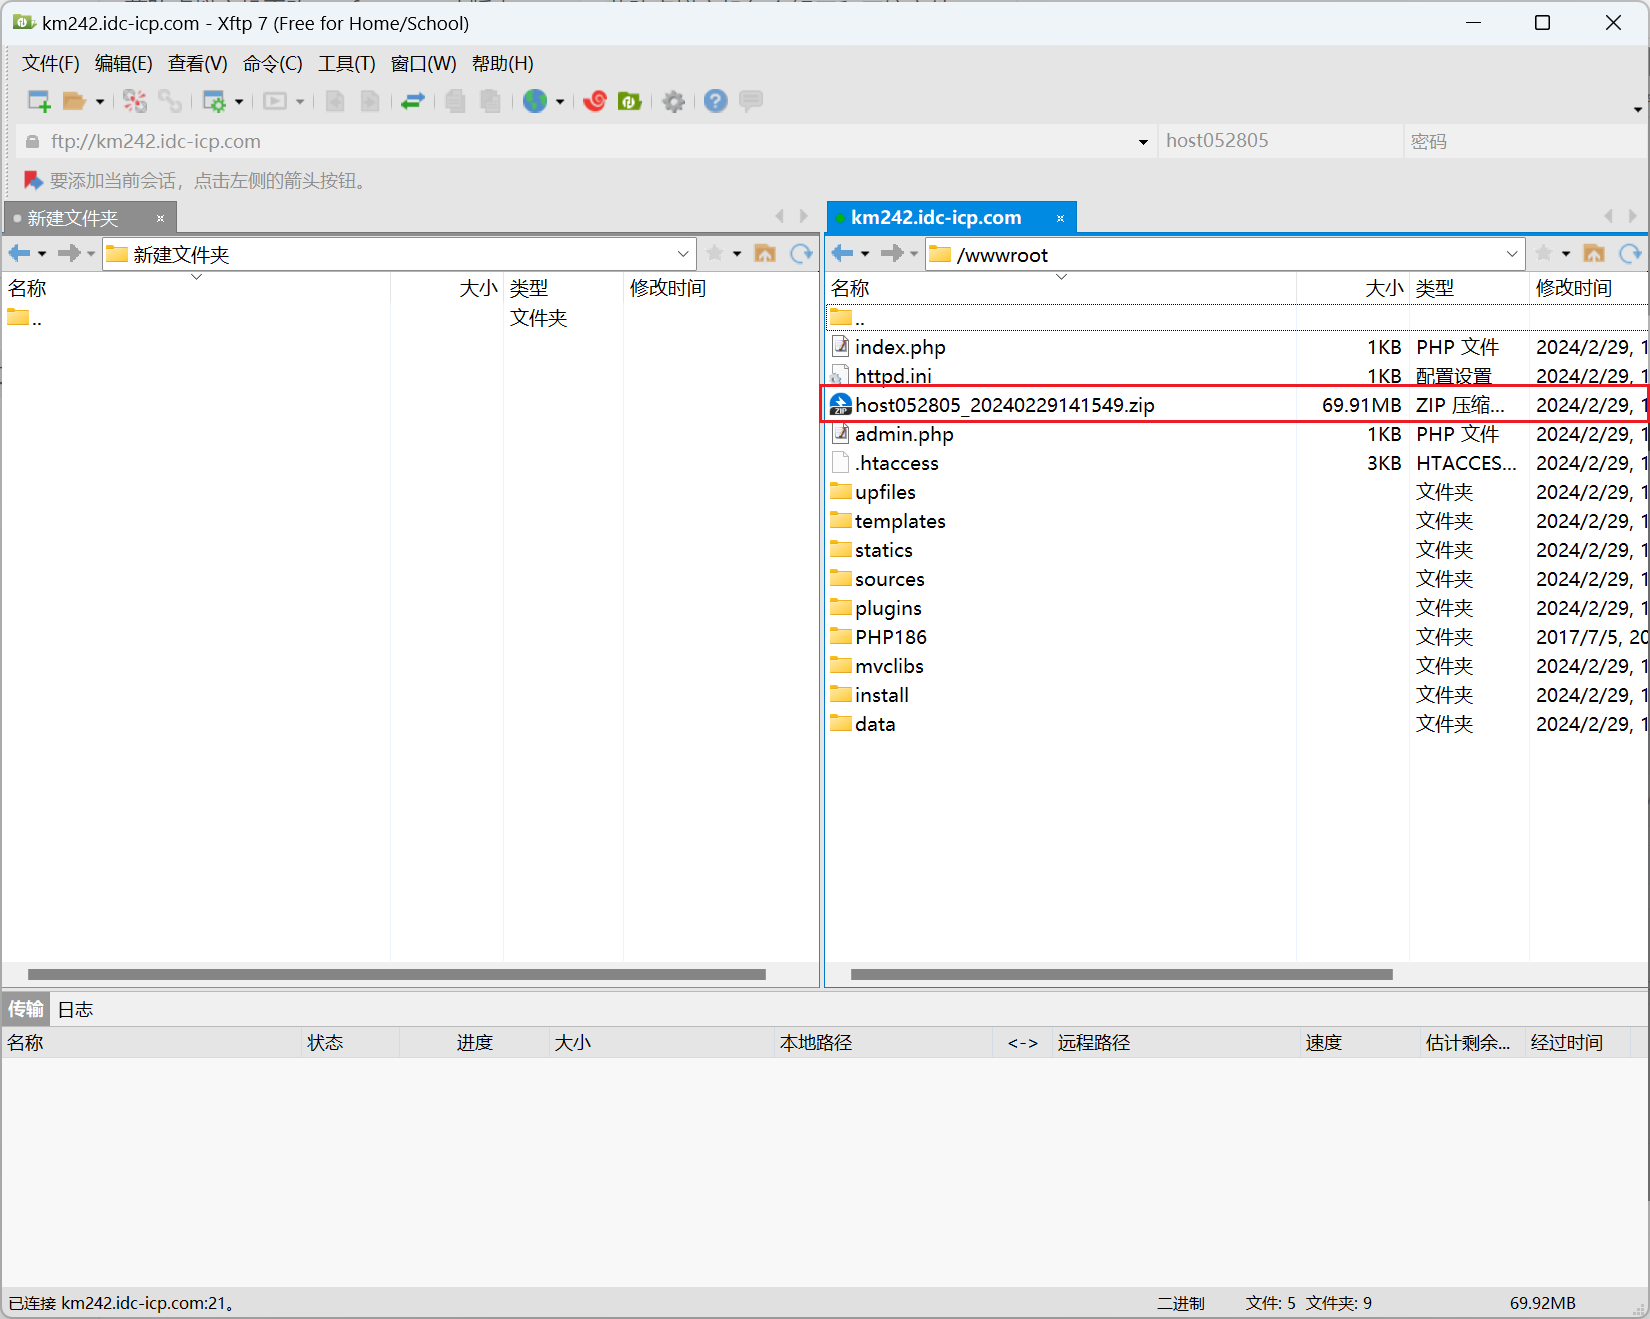Screen dimensions: 1650x1319
Task: Click back arrow in remote pane
Action: (842, 254)
